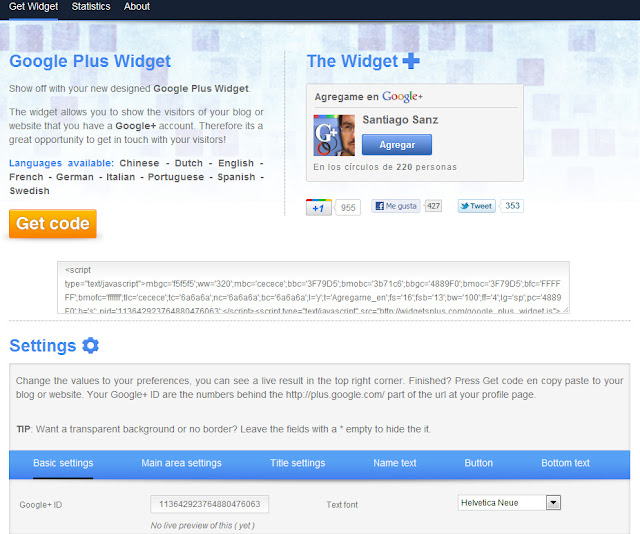
Task: Click the Facebook Me gusta button
Action: [396, 206]
